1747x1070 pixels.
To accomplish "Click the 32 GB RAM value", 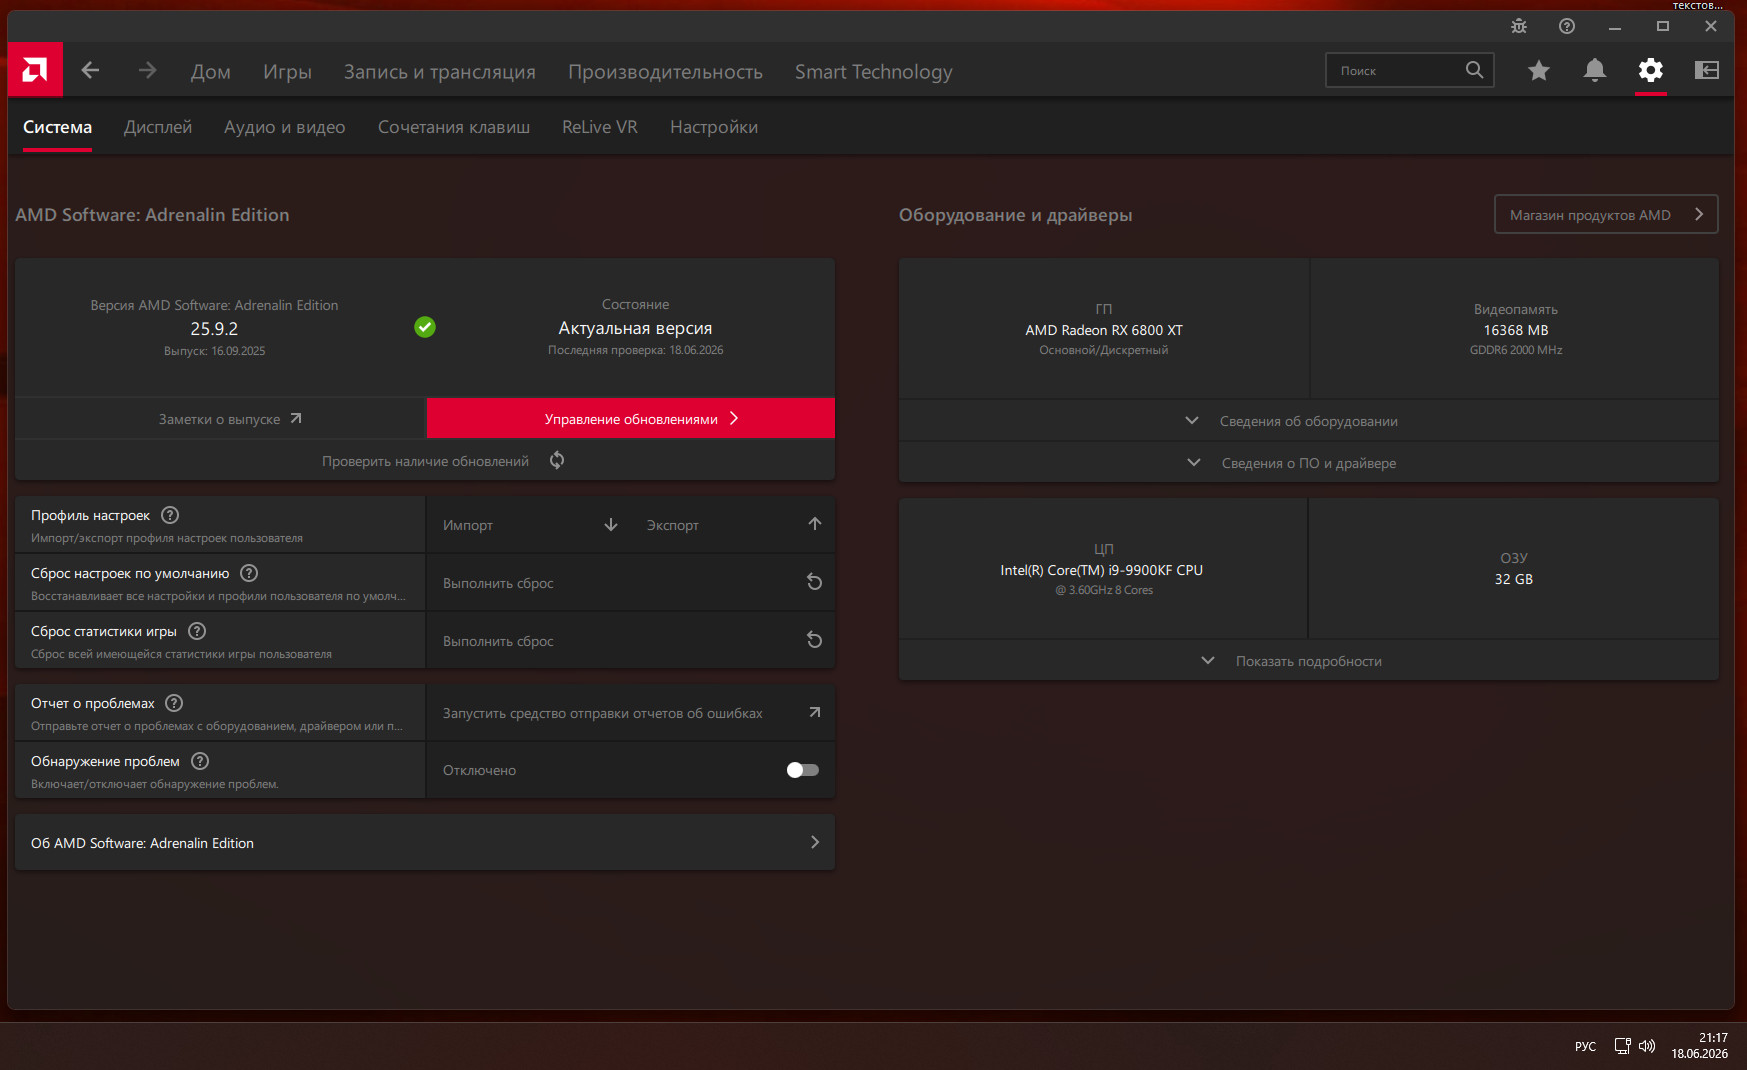I will [1514, 579].
